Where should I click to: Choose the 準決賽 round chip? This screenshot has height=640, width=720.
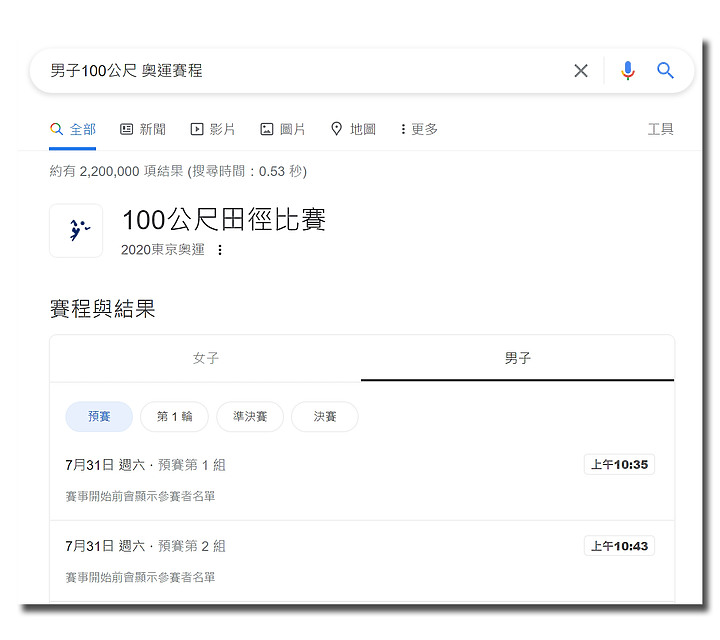coord(250,416)
